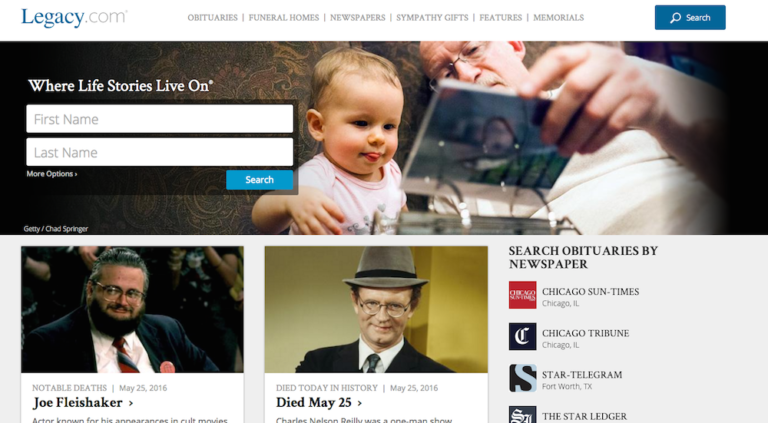This screenshot has width=768, height=423.
Task: Open the Died May 25 headline link
Action: (319, 402)
